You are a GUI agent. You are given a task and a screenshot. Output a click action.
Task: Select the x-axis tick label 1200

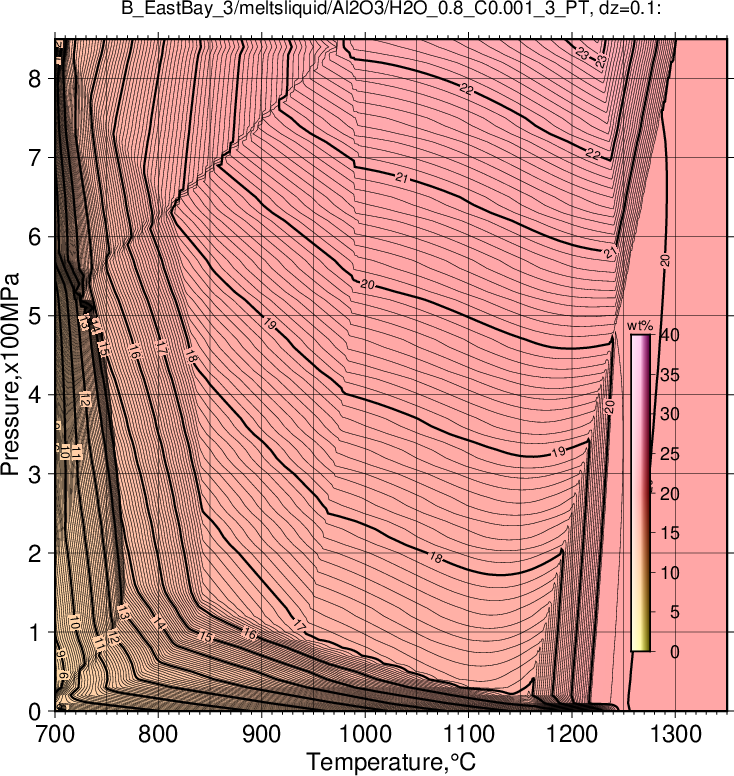click(572, 734)
